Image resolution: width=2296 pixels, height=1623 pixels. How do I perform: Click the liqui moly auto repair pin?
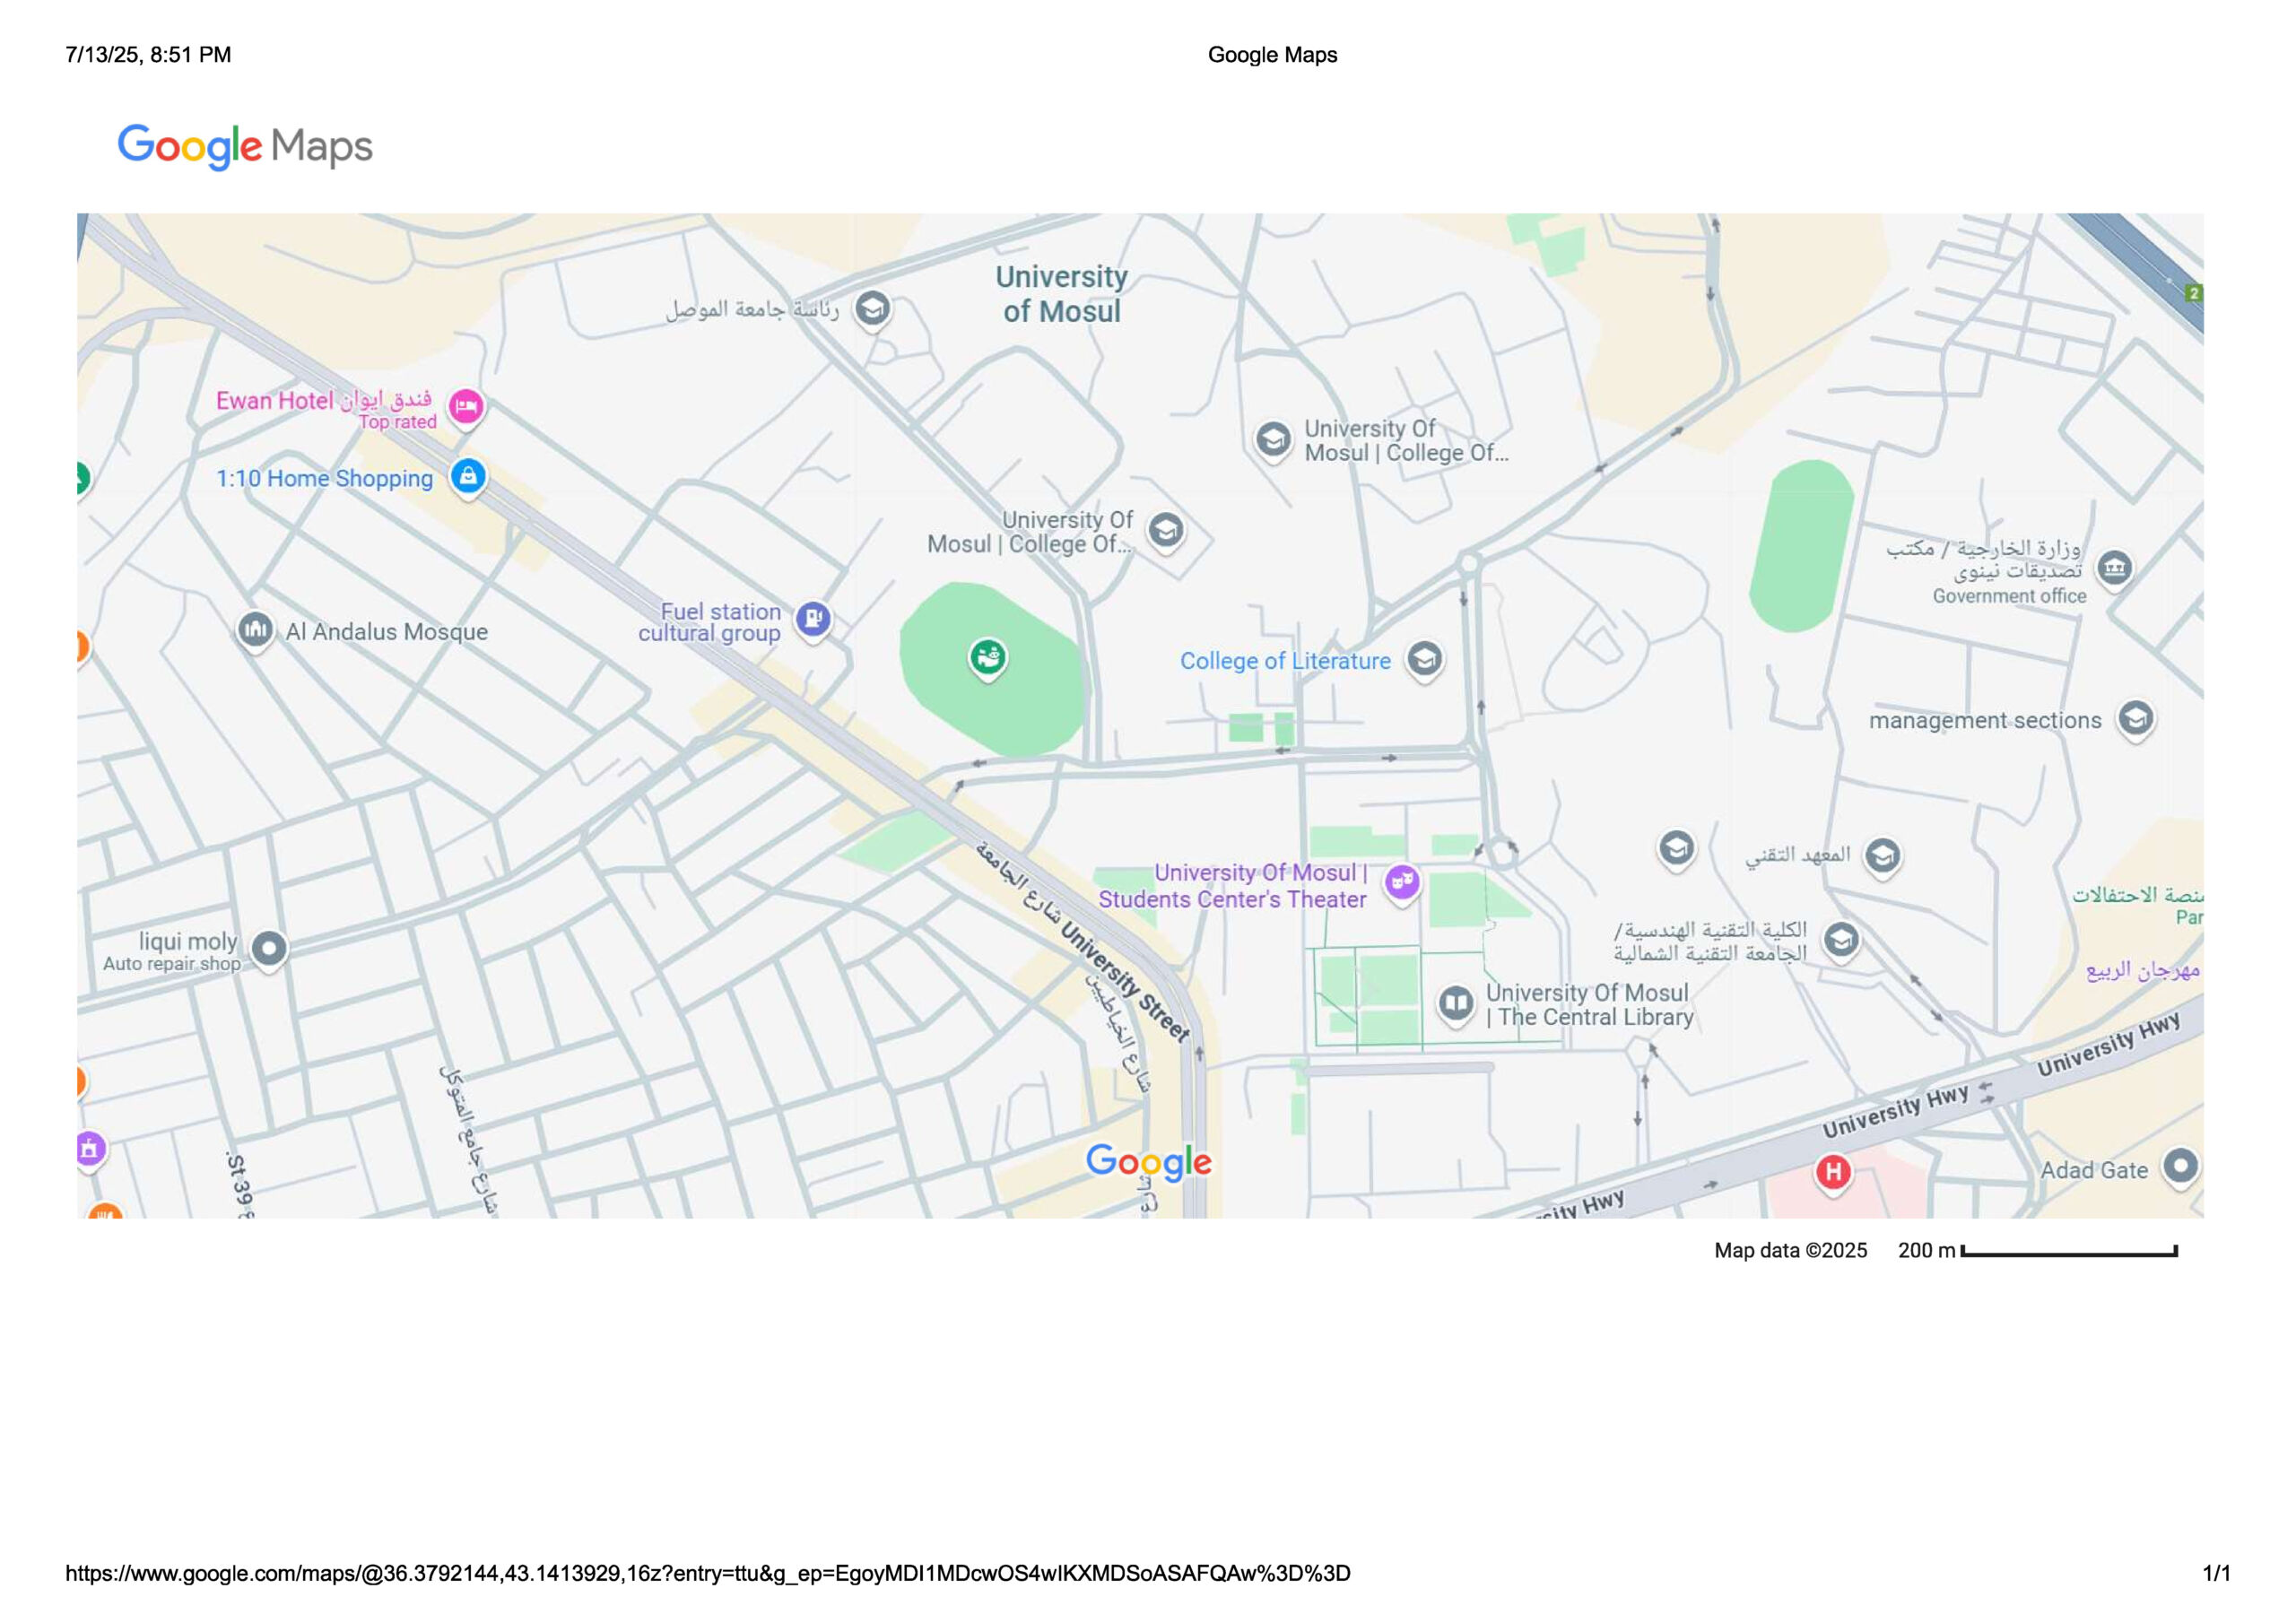268,948
